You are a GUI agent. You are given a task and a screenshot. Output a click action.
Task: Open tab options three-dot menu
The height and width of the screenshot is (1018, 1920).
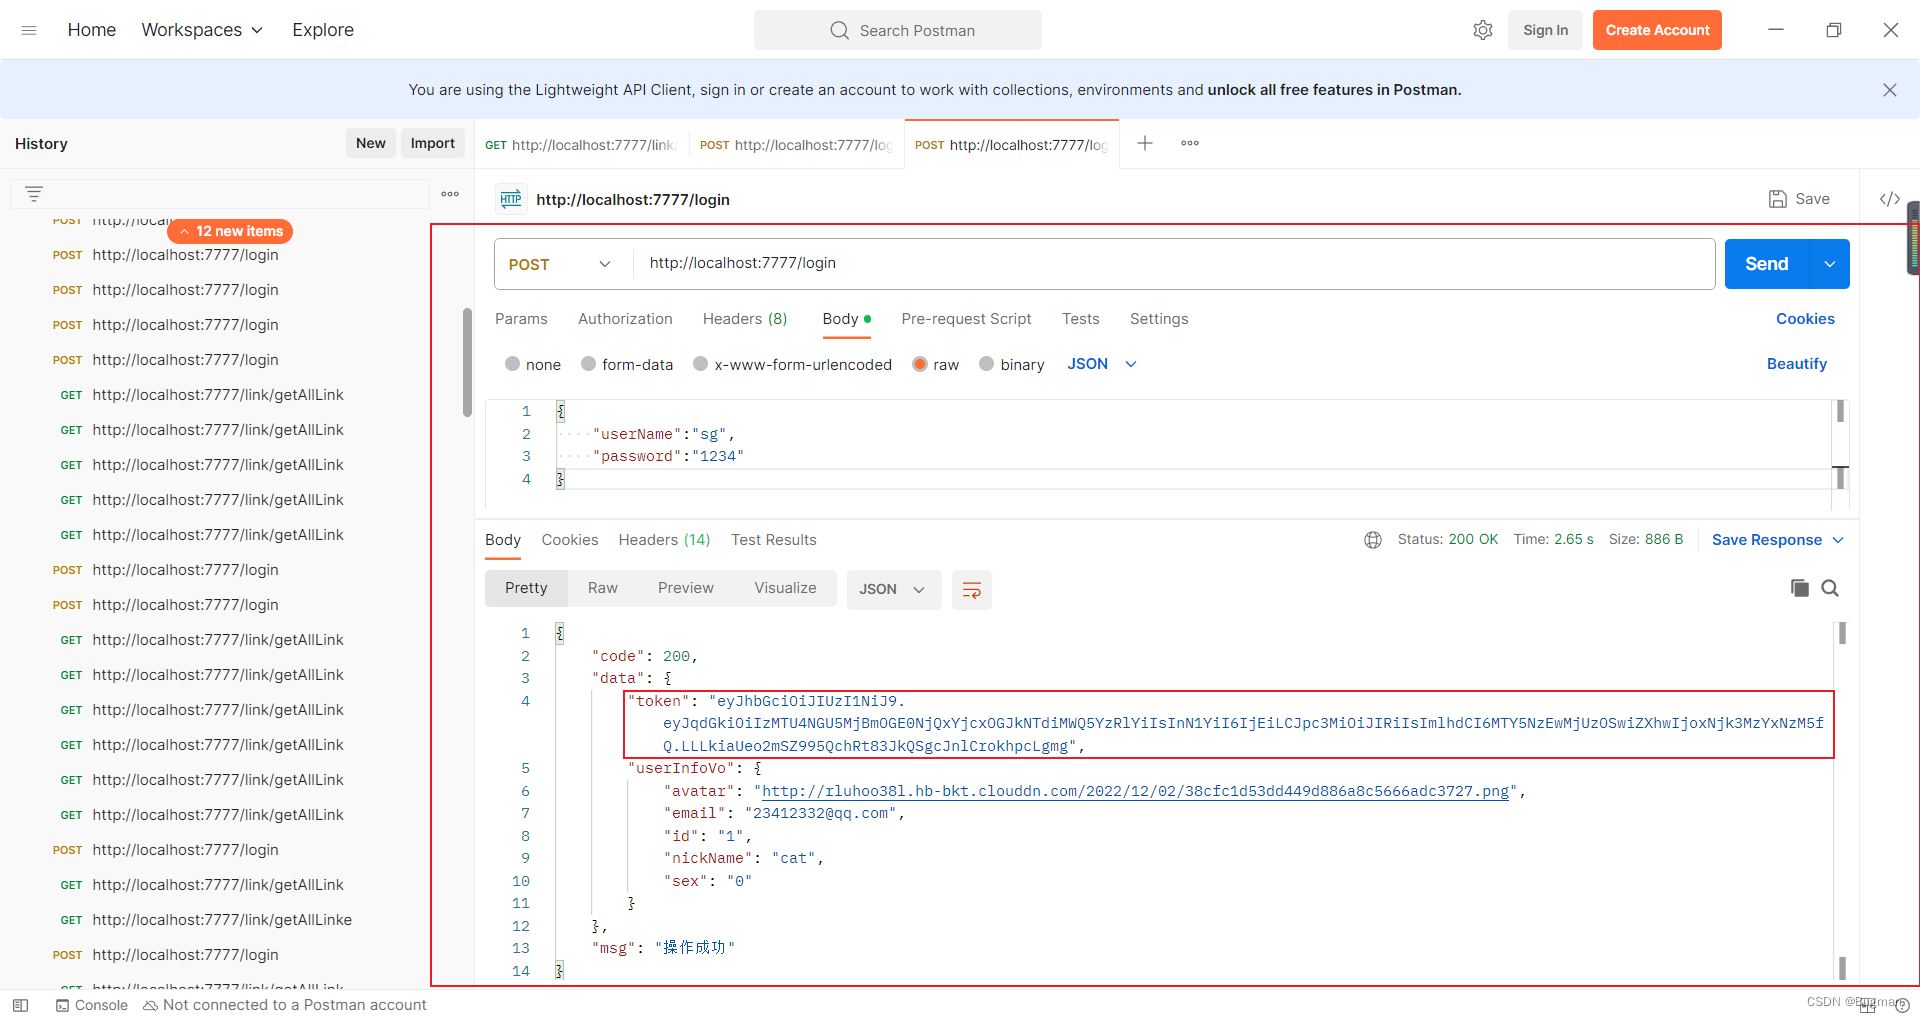pyautogui.click(x=1190, y=143)
